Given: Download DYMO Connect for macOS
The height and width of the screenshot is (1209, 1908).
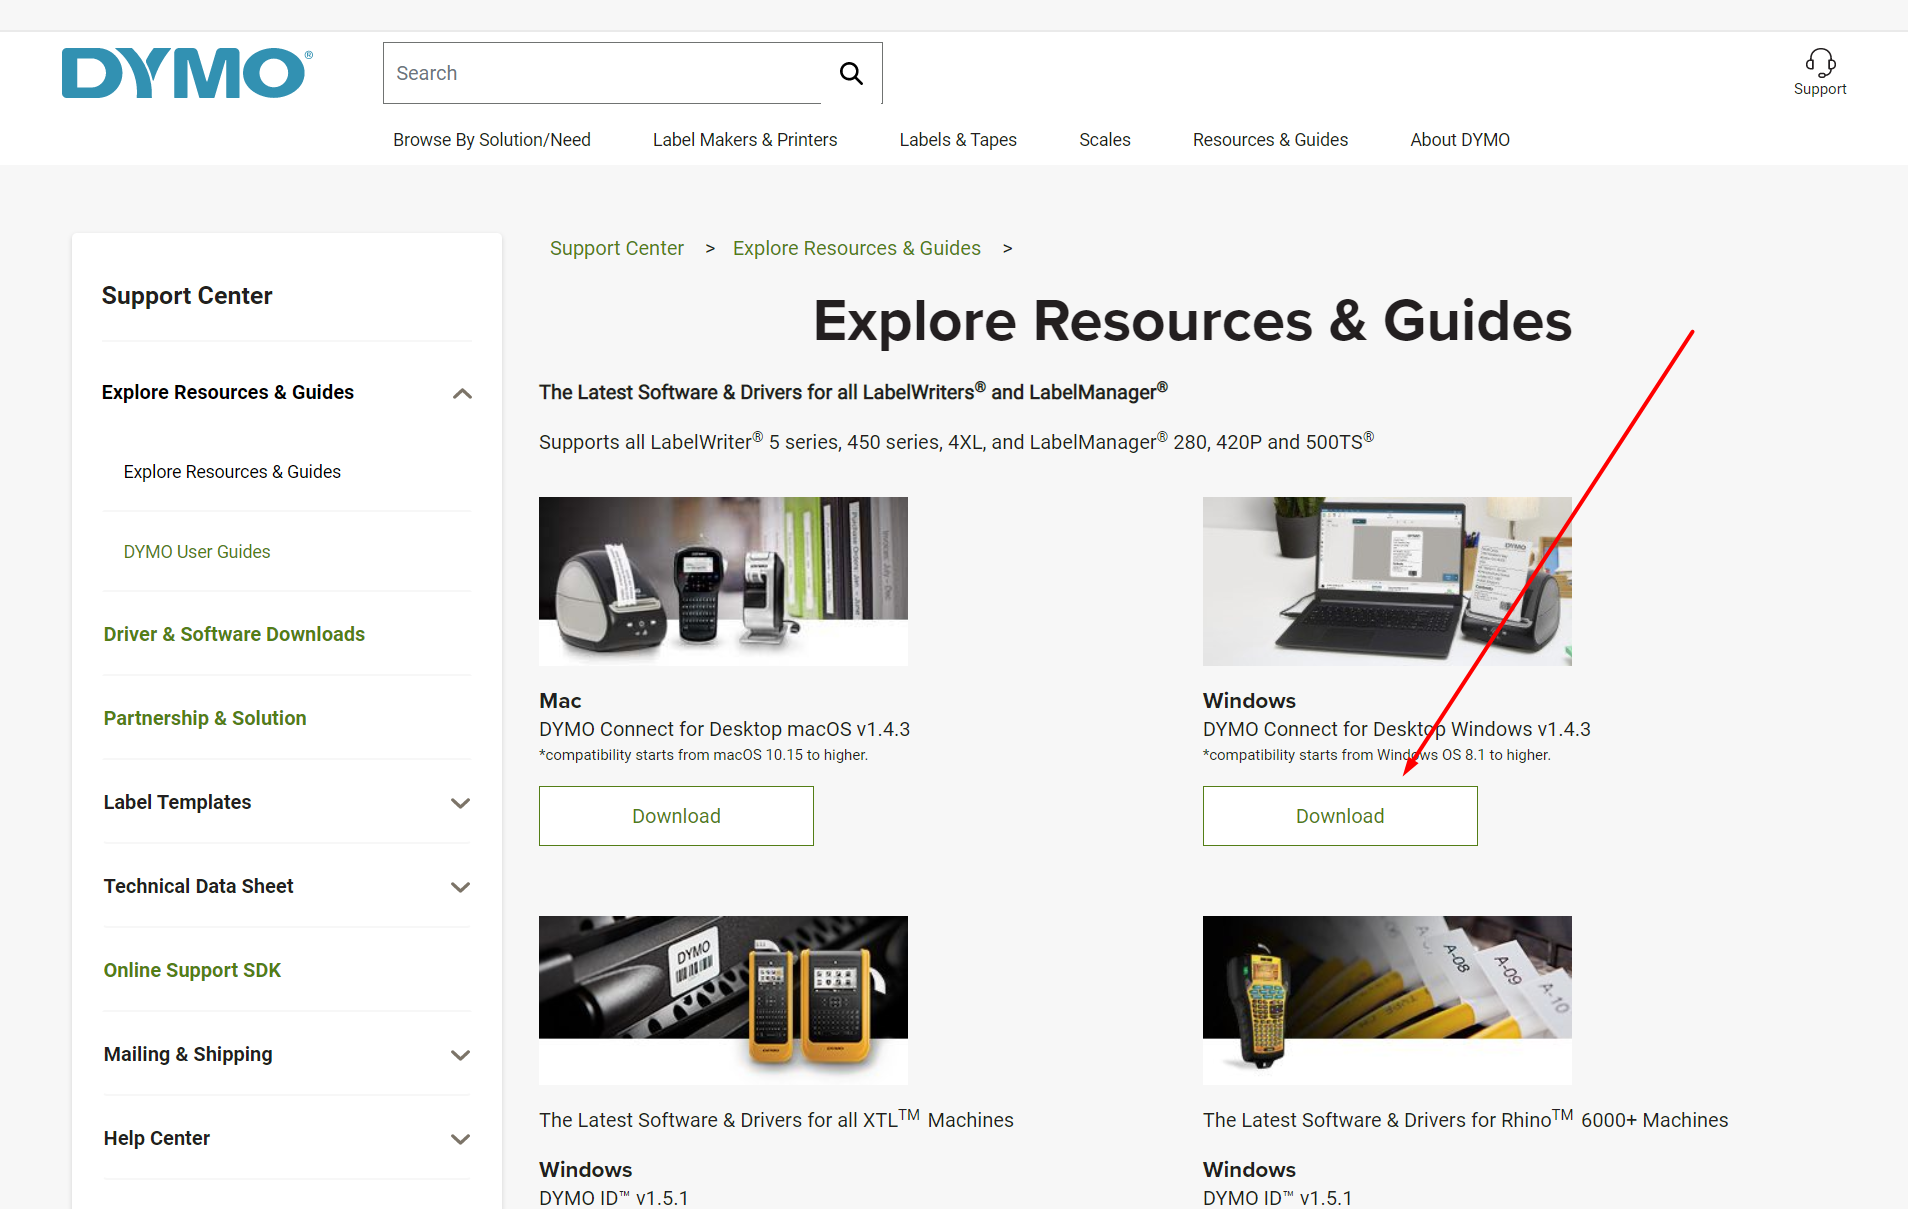Looking at the screenshot, I should pyautogui.click(x=676, y=816).
